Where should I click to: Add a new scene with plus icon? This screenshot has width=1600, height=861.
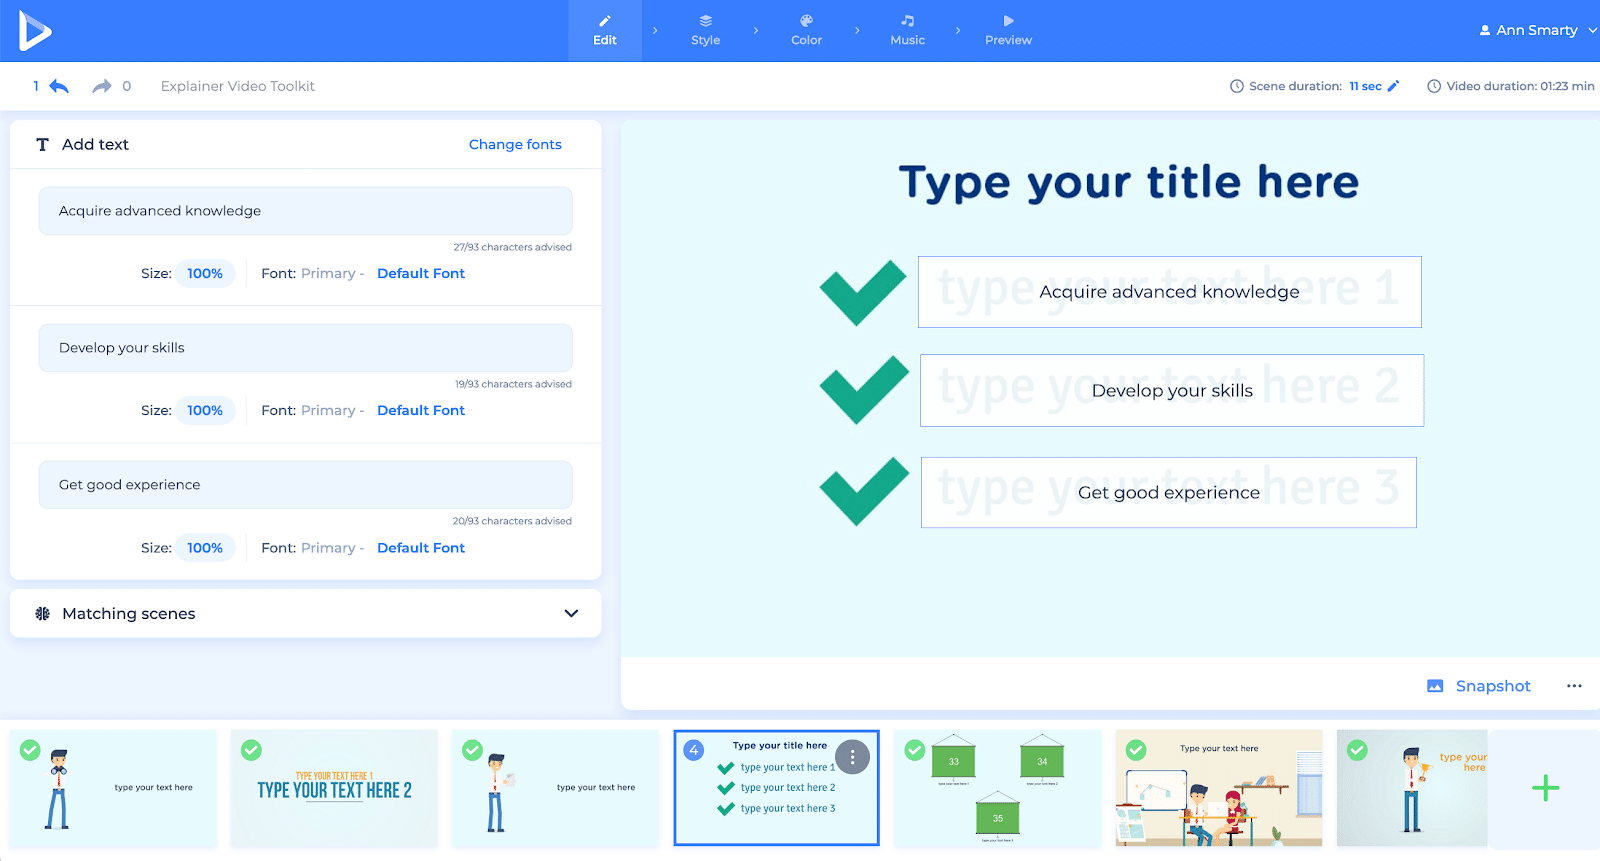[x=1545, y=788]
